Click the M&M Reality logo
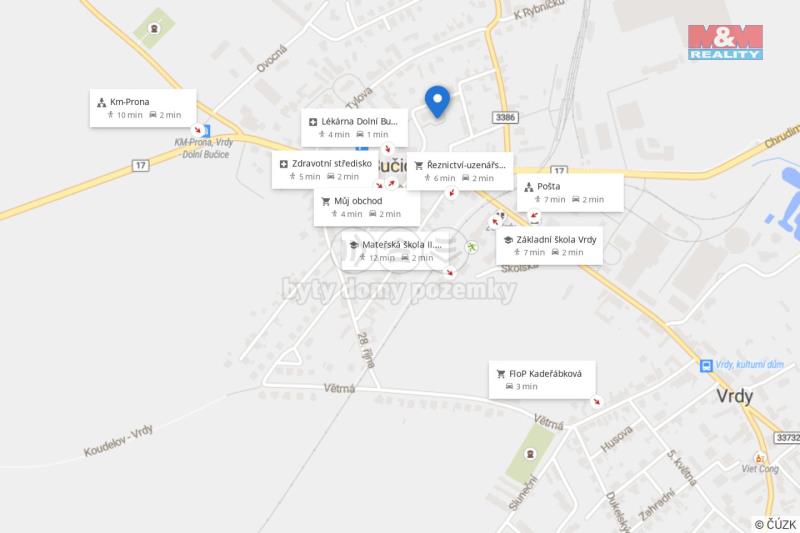This screenshot has height=533, width=800. tap(725, 42)
